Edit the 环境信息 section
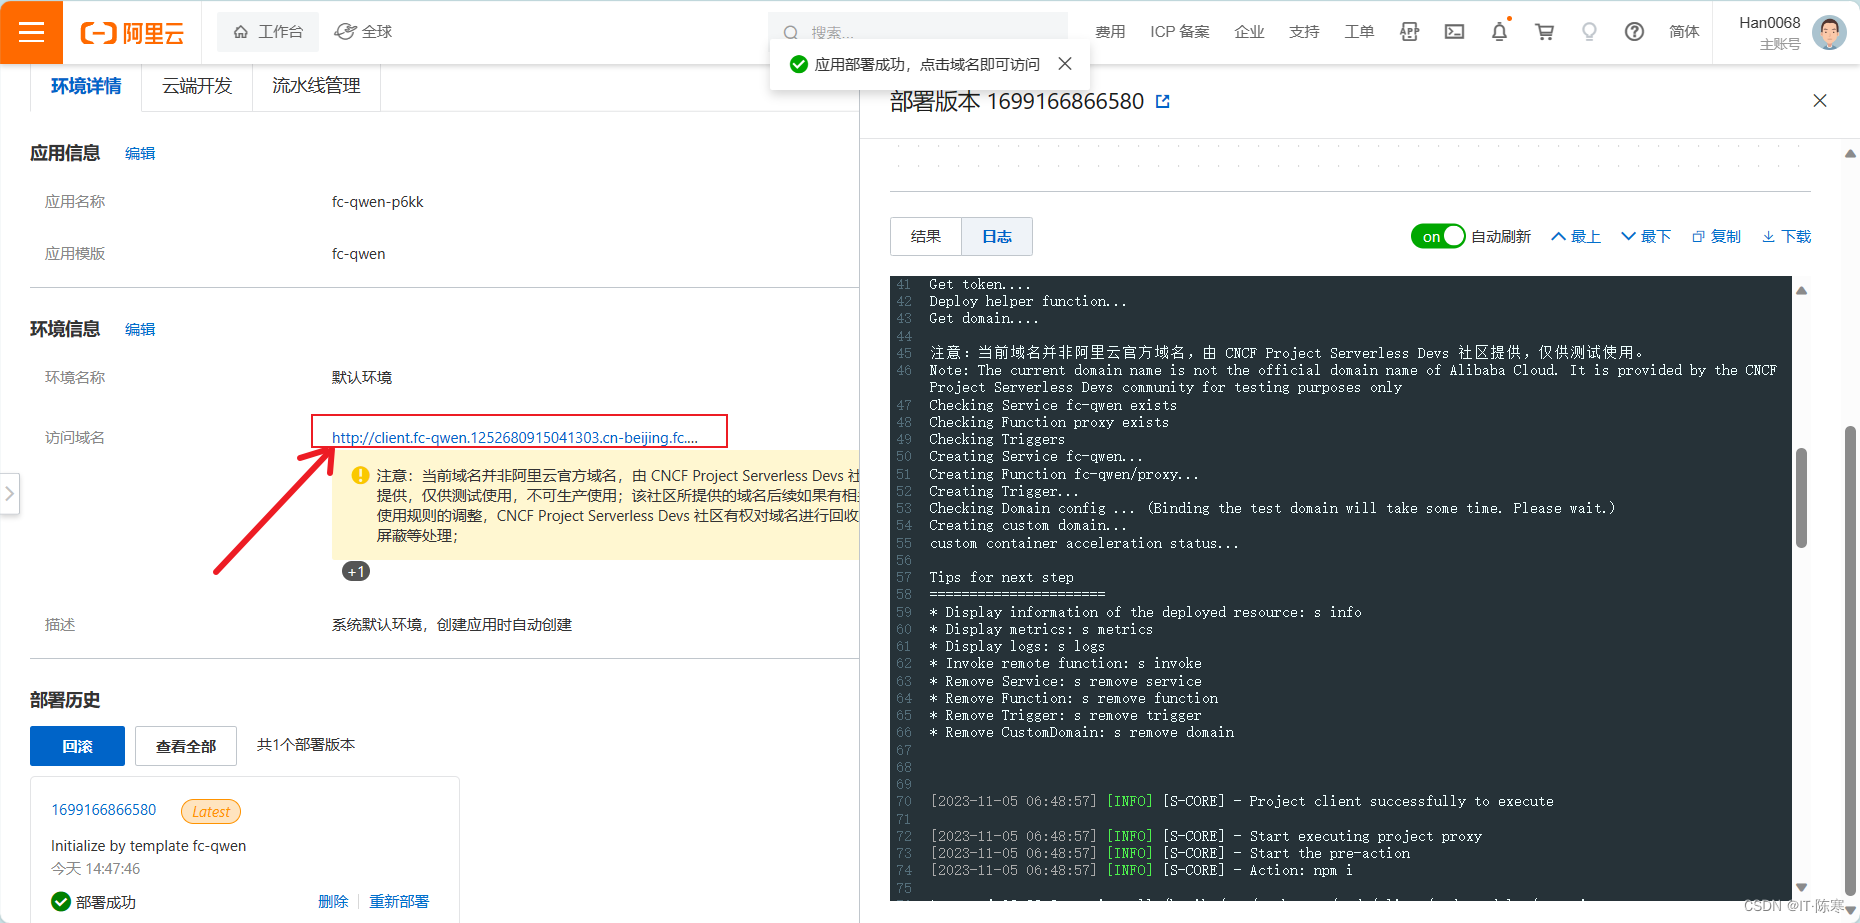Screen dimensions: 1860x923 (140, 329)
